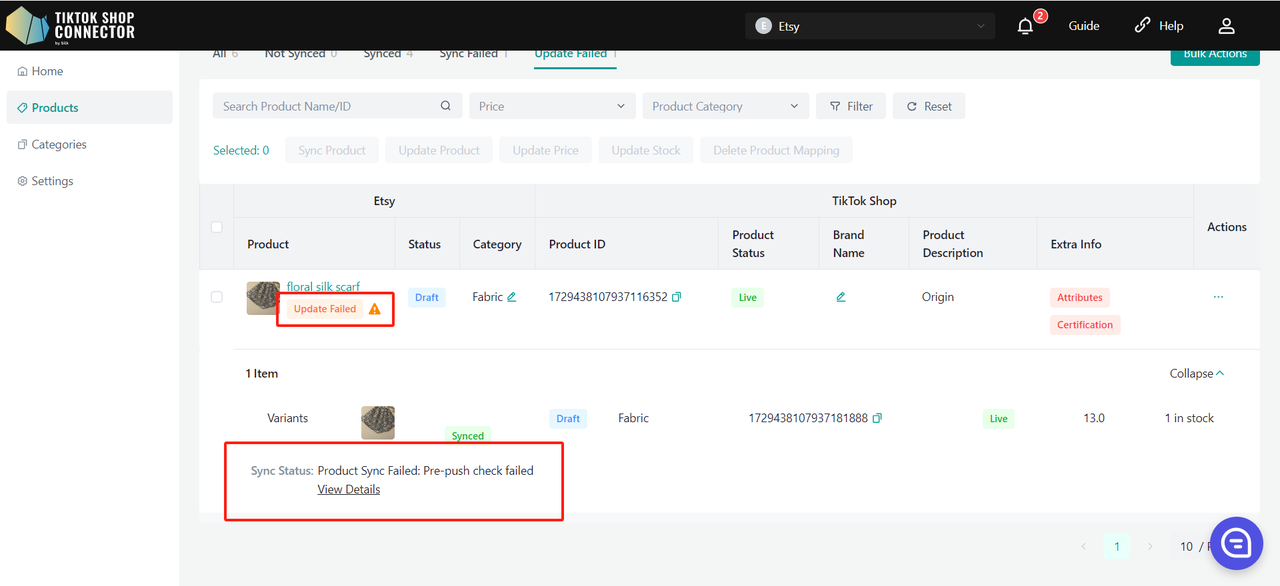Image resolution: width=1280 pixels, height=586 pixels.
Task: Switch to the Not Synced tab
Action: click(x=301, y=54)
